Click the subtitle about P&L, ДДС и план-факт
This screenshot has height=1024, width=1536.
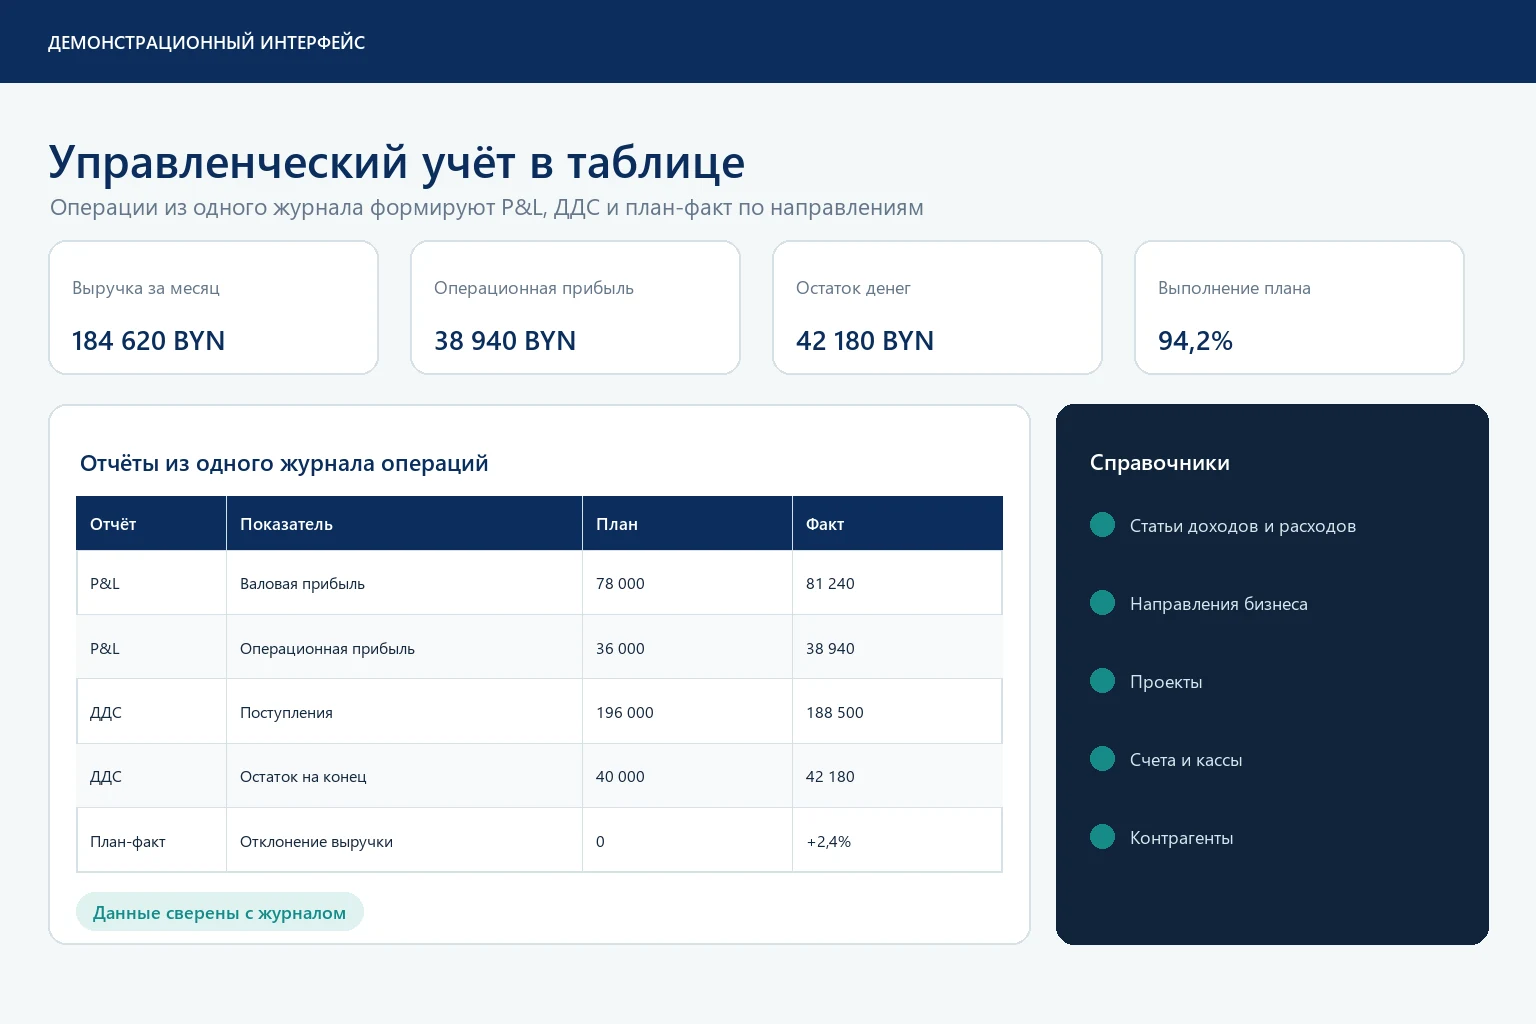tap(487, 208)
